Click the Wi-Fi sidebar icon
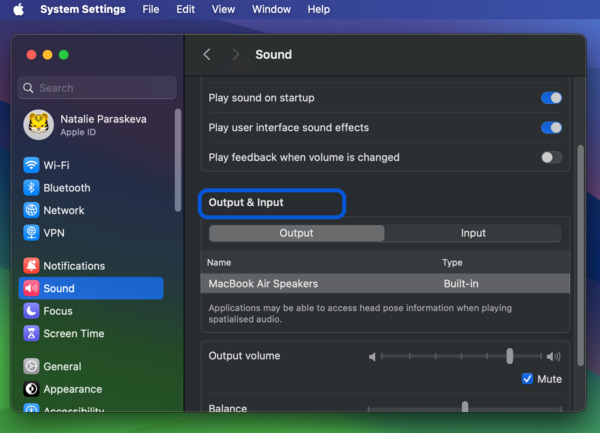Viewport: 600px width, 433px height. [x=31, y=165]
